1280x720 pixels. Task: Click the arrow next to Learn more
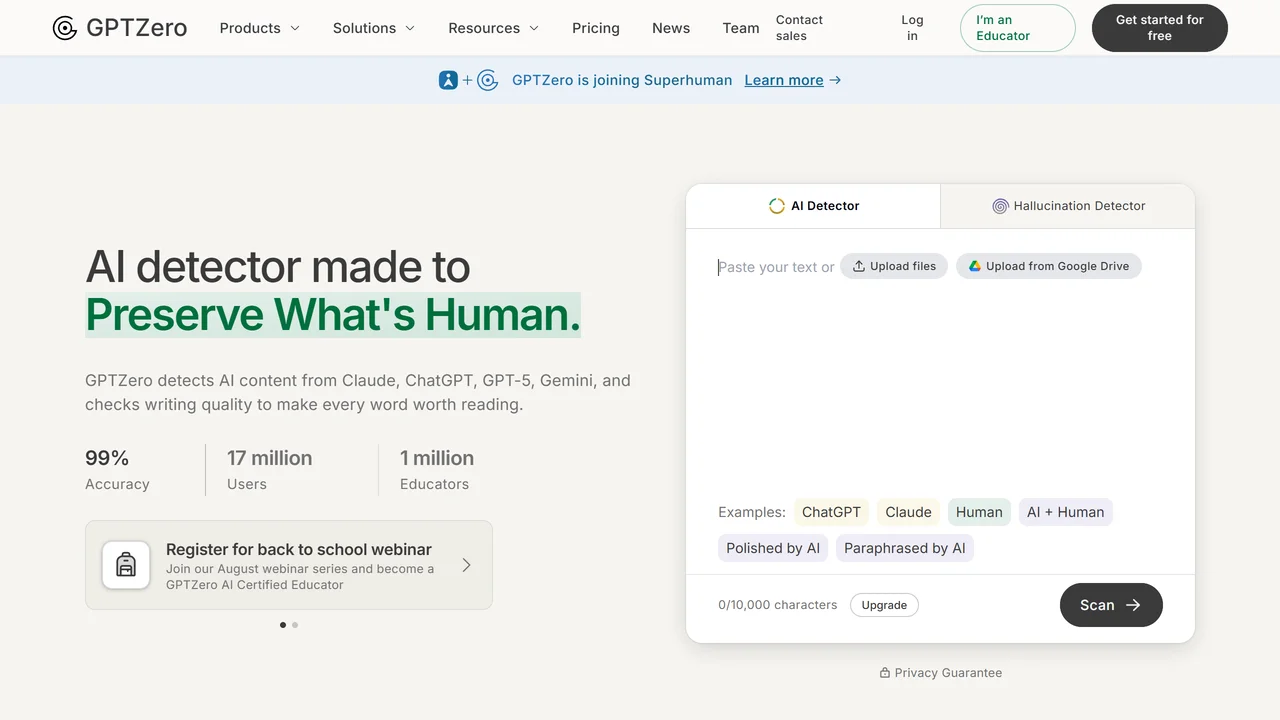[x=835, y=80]
